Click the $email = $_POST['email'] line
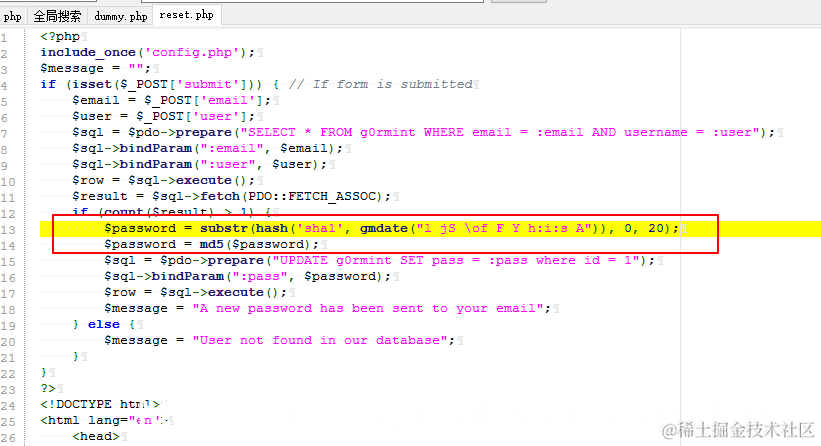Viewport: 821px width, 446px height. pyautogui.click(x=172, y=100)
